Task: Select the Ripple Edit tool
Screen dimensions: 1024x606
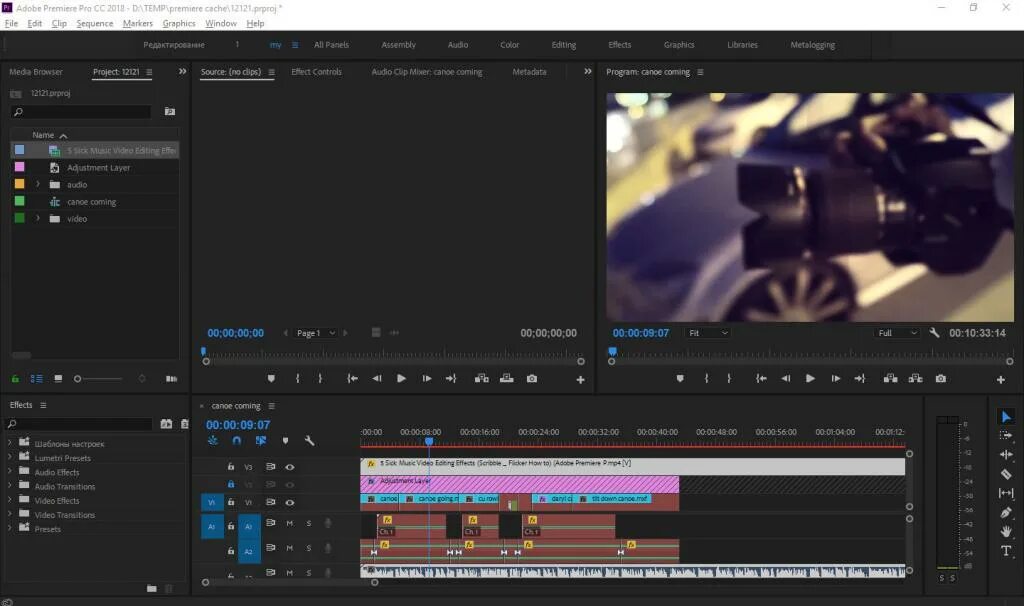Action: (x=1008, y=452)
